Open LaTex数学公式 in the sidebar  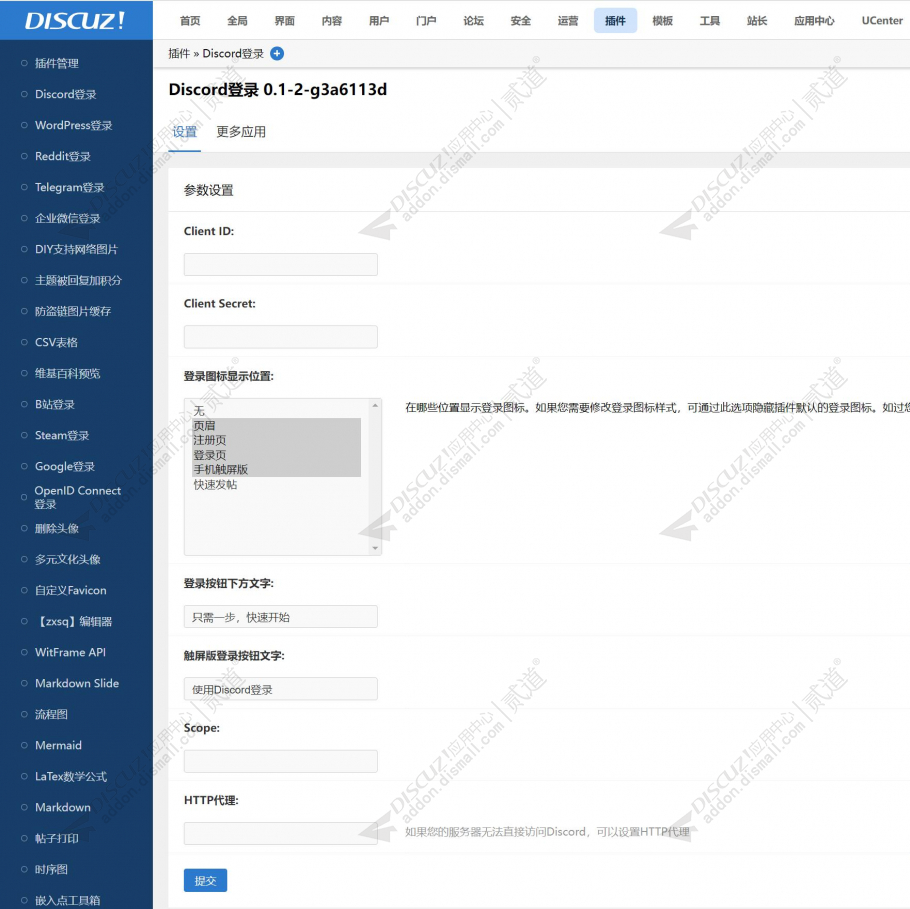(x=71, y=776)
